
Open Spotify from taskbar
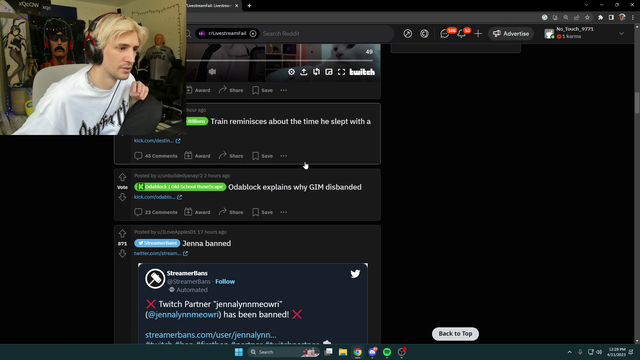387,352
